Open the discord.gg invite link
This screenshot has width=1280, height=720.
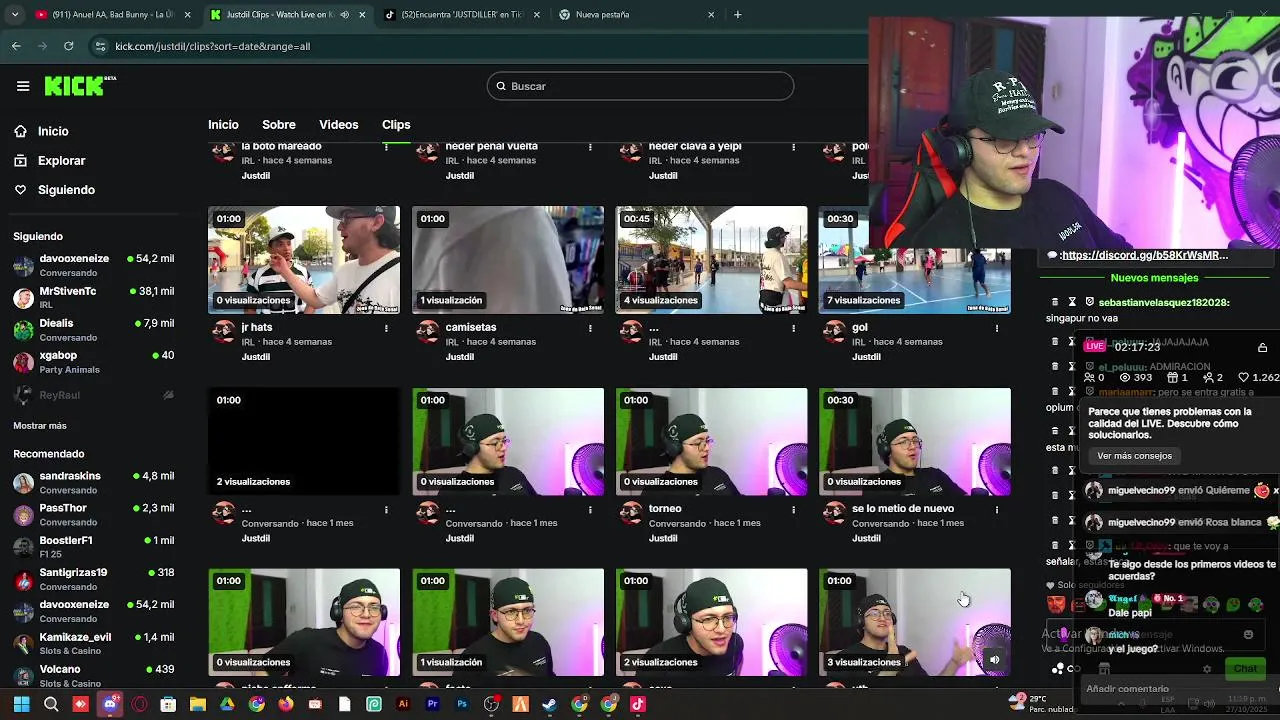1144,255
